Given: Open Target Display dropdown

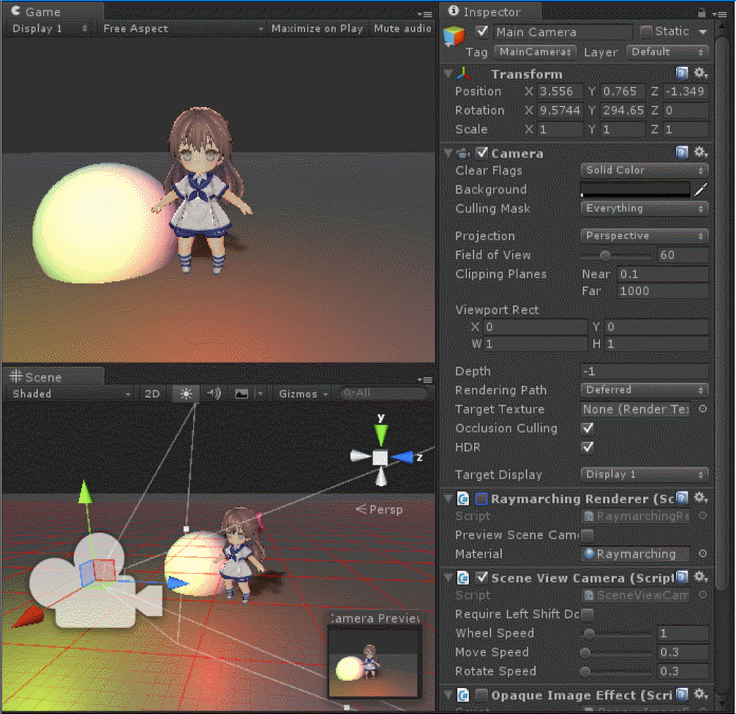Looking at the screenshot, I should click(644, 474).
